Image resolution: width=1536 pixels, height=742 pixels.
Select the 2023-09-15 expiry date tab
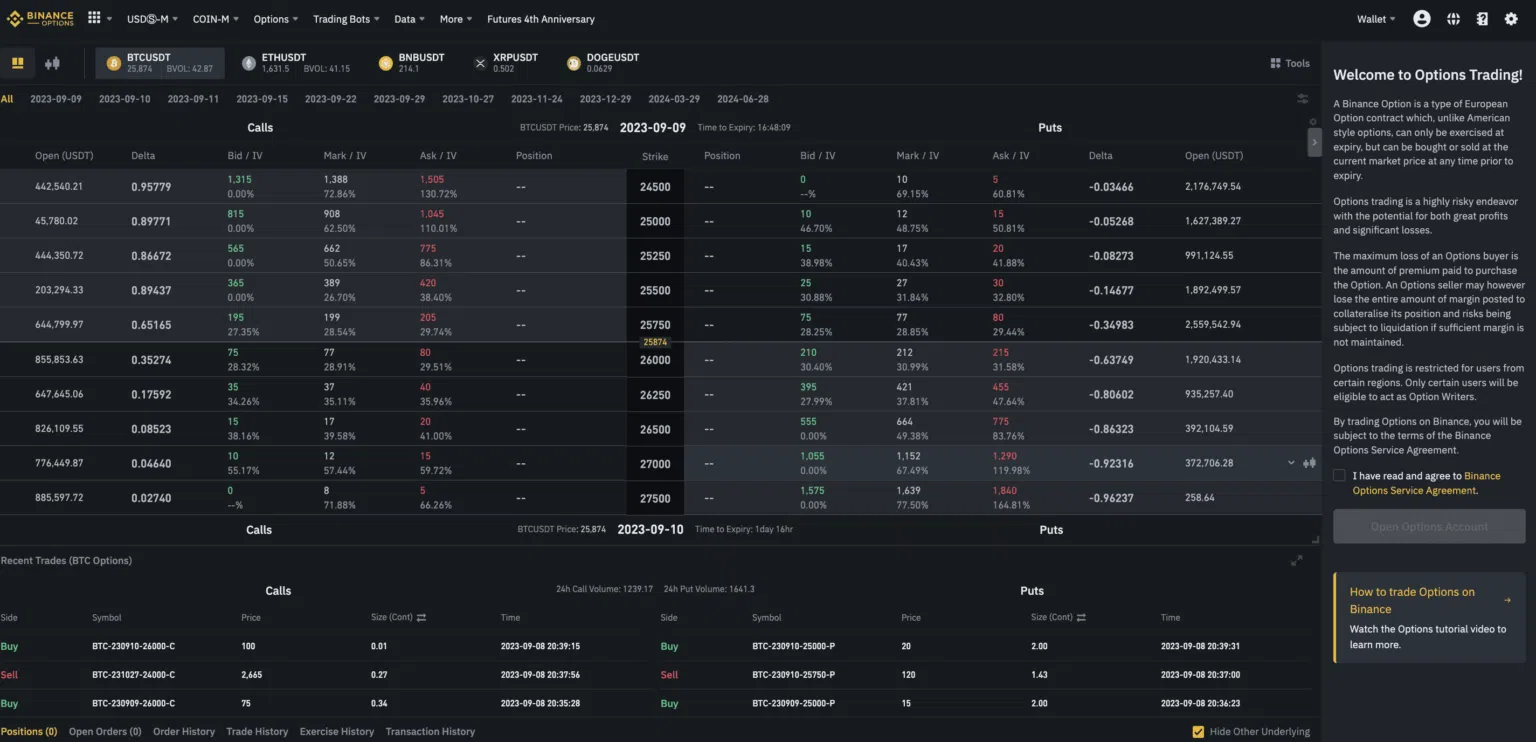[262, 99]
